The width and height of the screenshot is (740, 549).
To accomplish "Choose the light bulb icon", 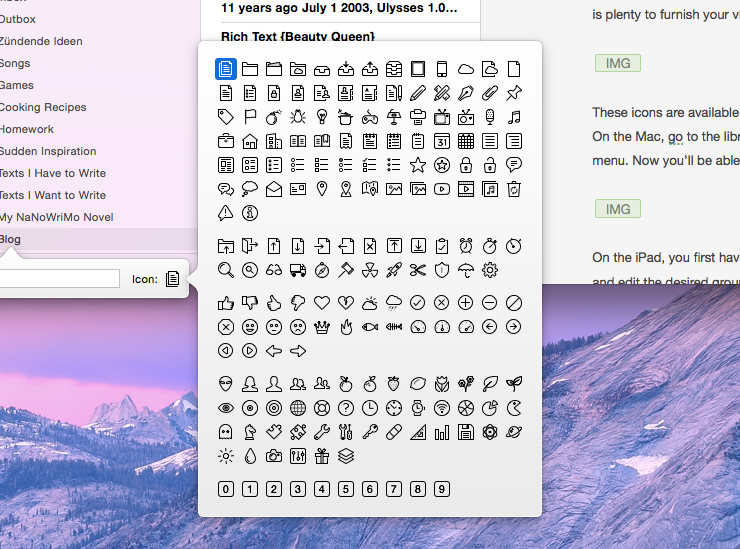I will [322, 117].
